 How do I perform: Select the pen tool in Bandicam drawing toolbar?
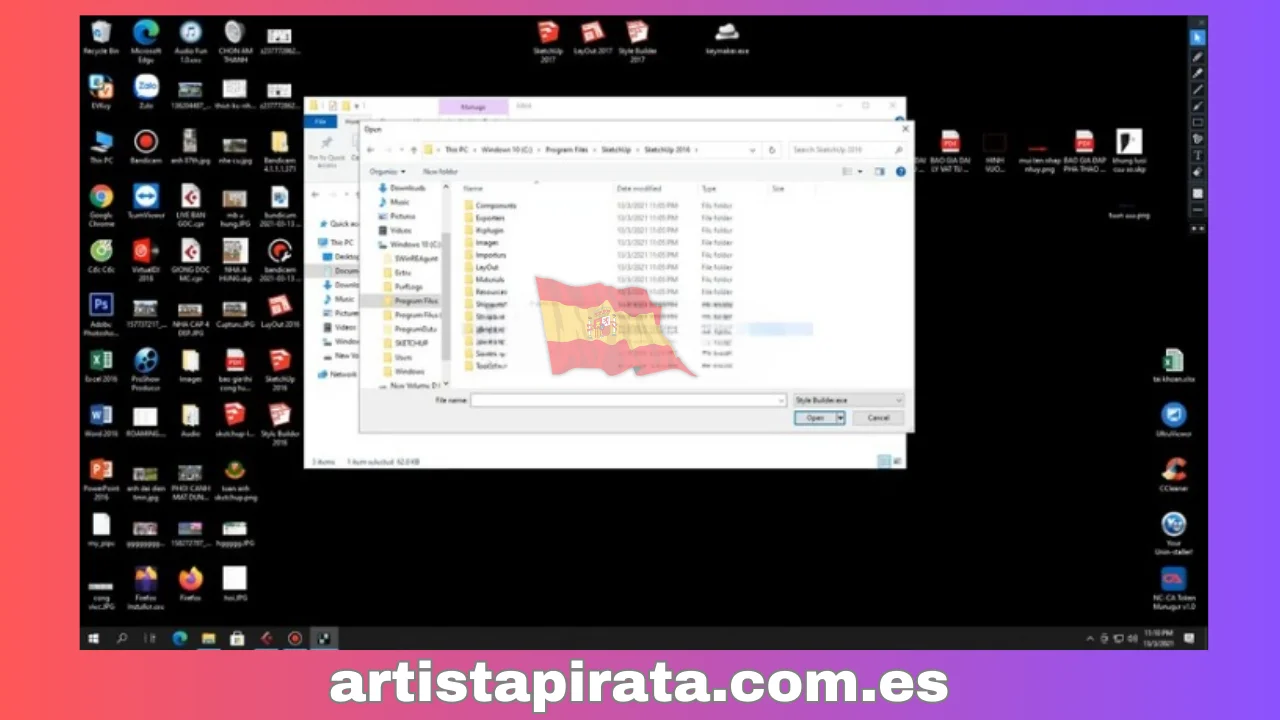tap(1197, 56)
